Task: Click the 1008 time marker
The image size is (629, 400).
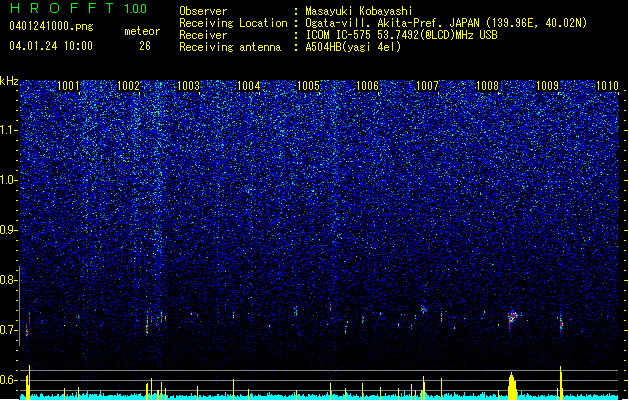Action: click(x=487, y=85)
